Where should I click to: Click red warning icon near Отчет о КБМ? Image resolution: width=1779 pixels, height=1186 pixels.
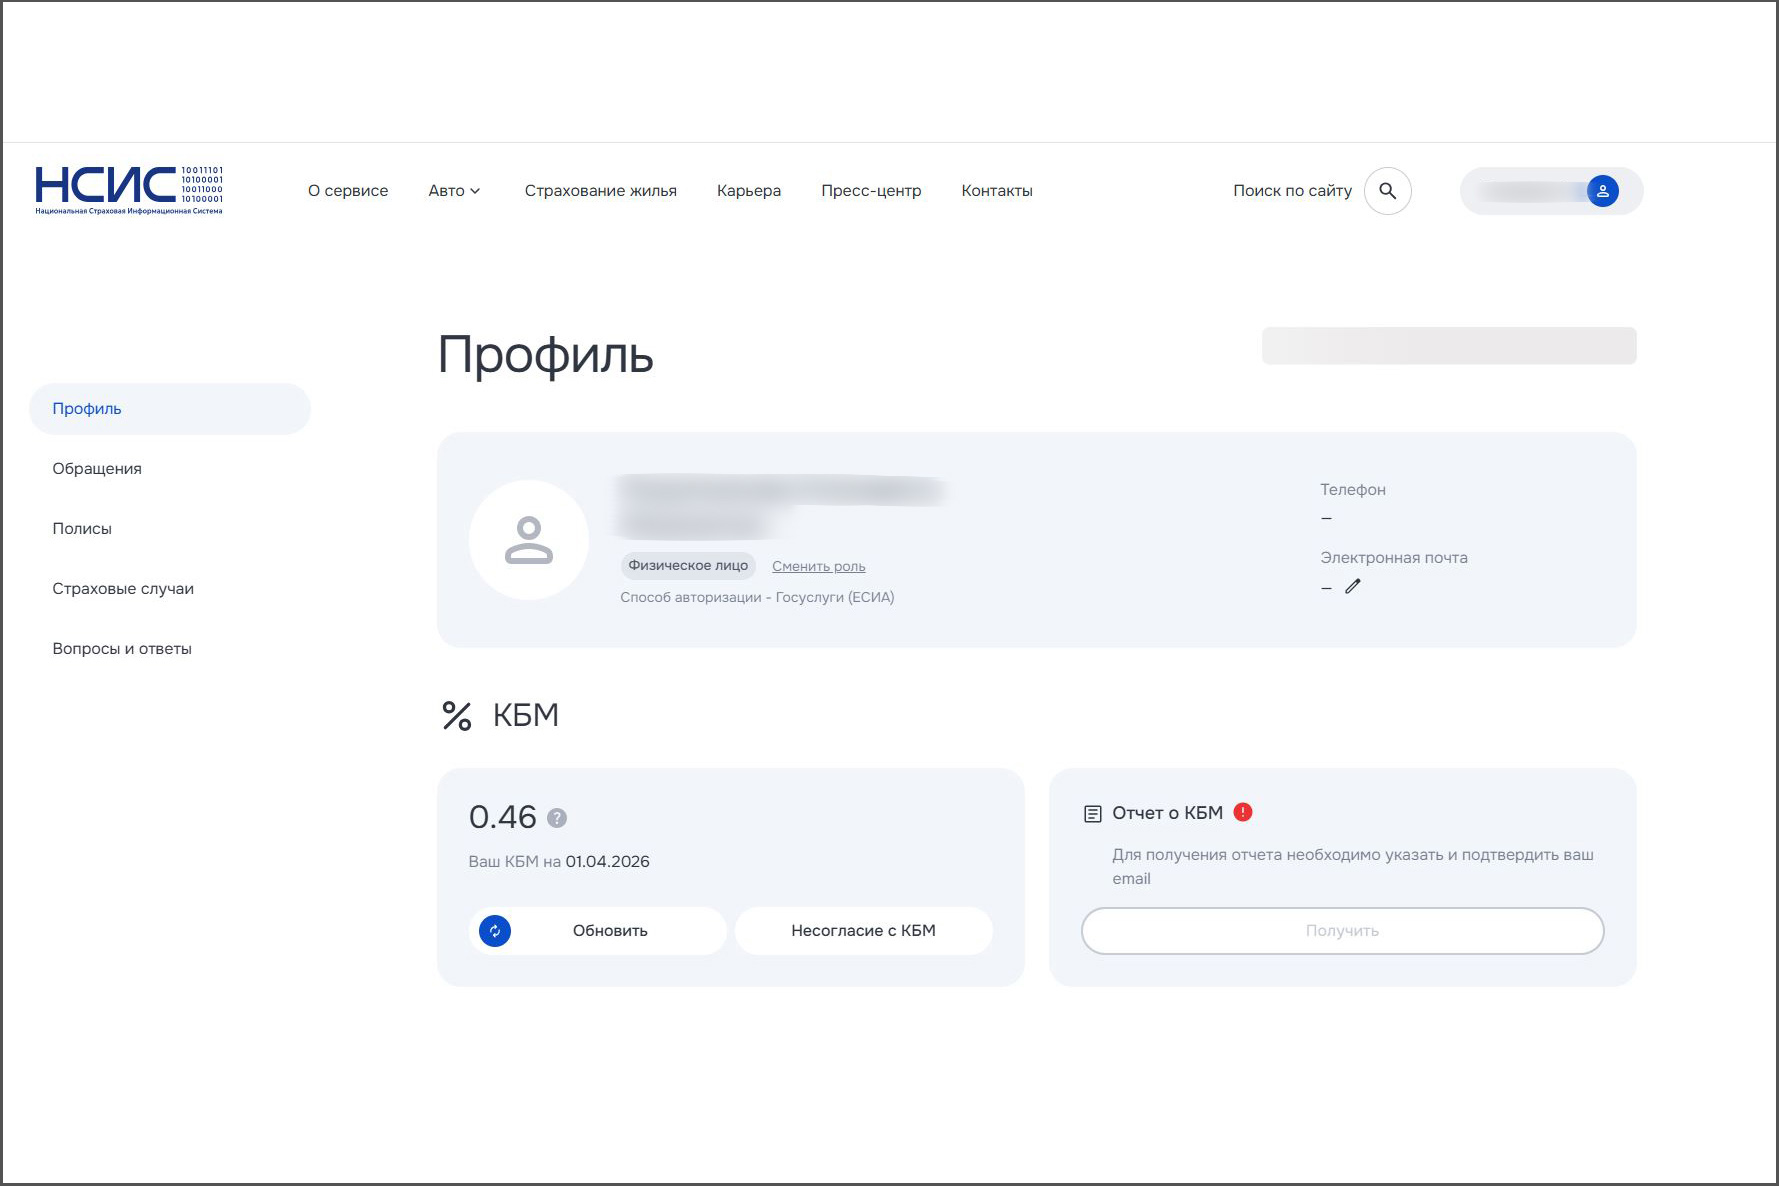click(1243, 812)
